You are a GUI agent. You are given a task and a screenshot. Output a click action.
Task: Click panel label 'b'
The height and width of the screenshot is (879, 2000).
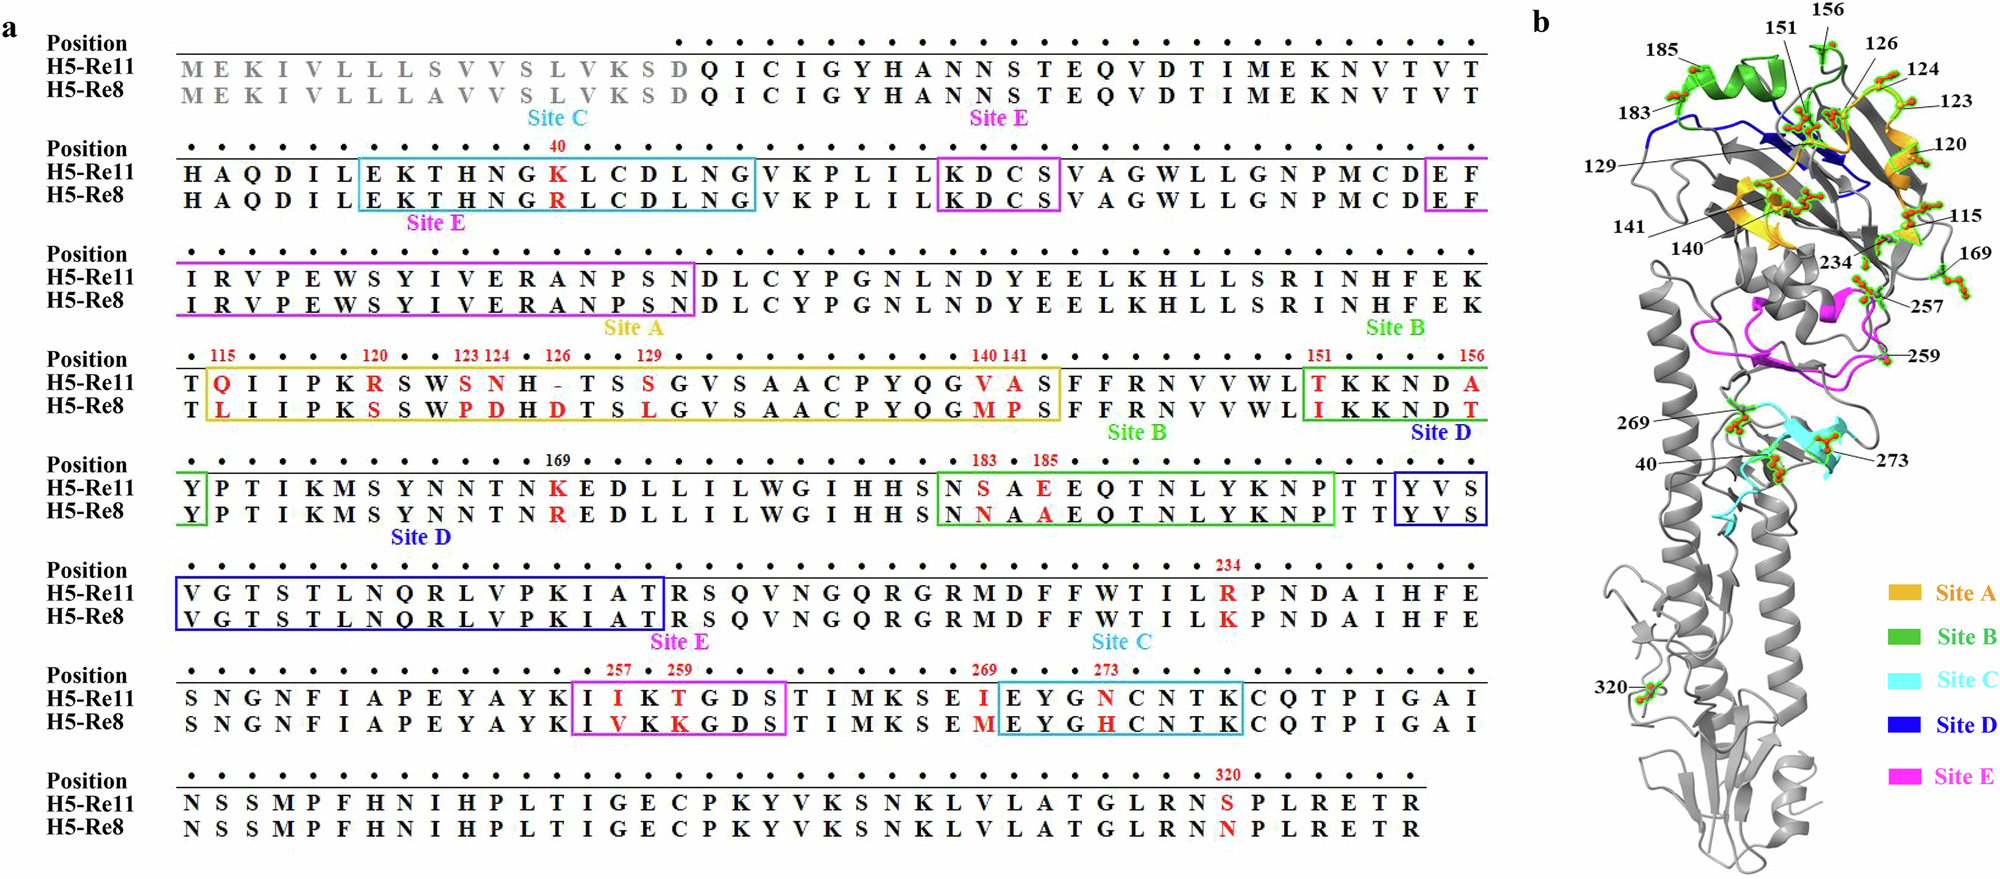1541,21
